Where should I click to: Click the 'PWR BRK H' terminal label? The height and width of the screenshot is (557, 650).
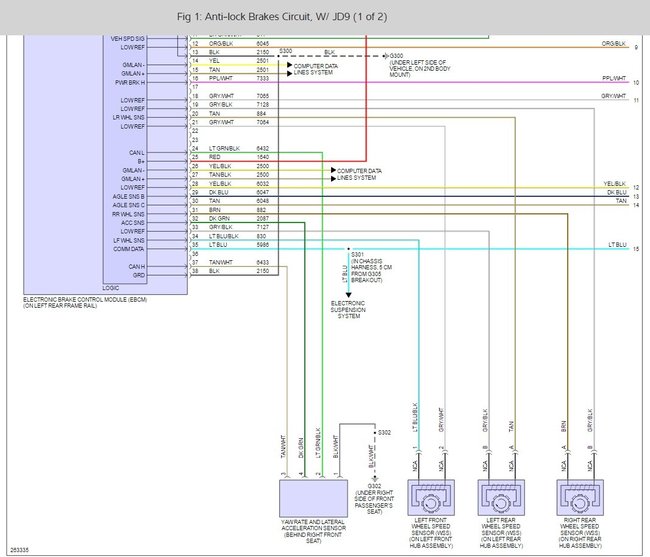130,82
